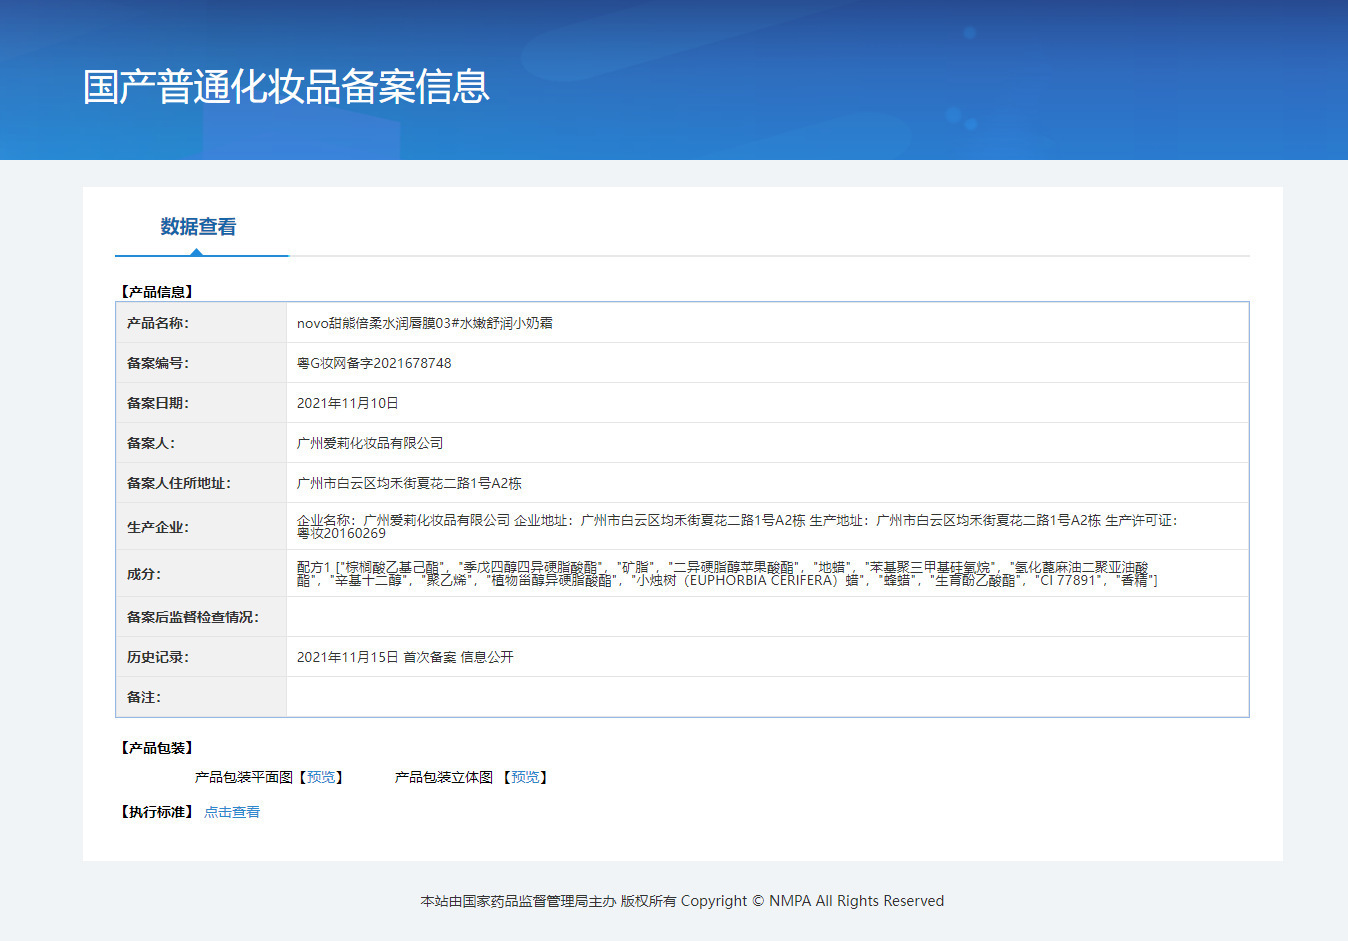Click the ingredient list beginning with 配方1
Viewport: 1348px width, 941px height.
point(727,574)
